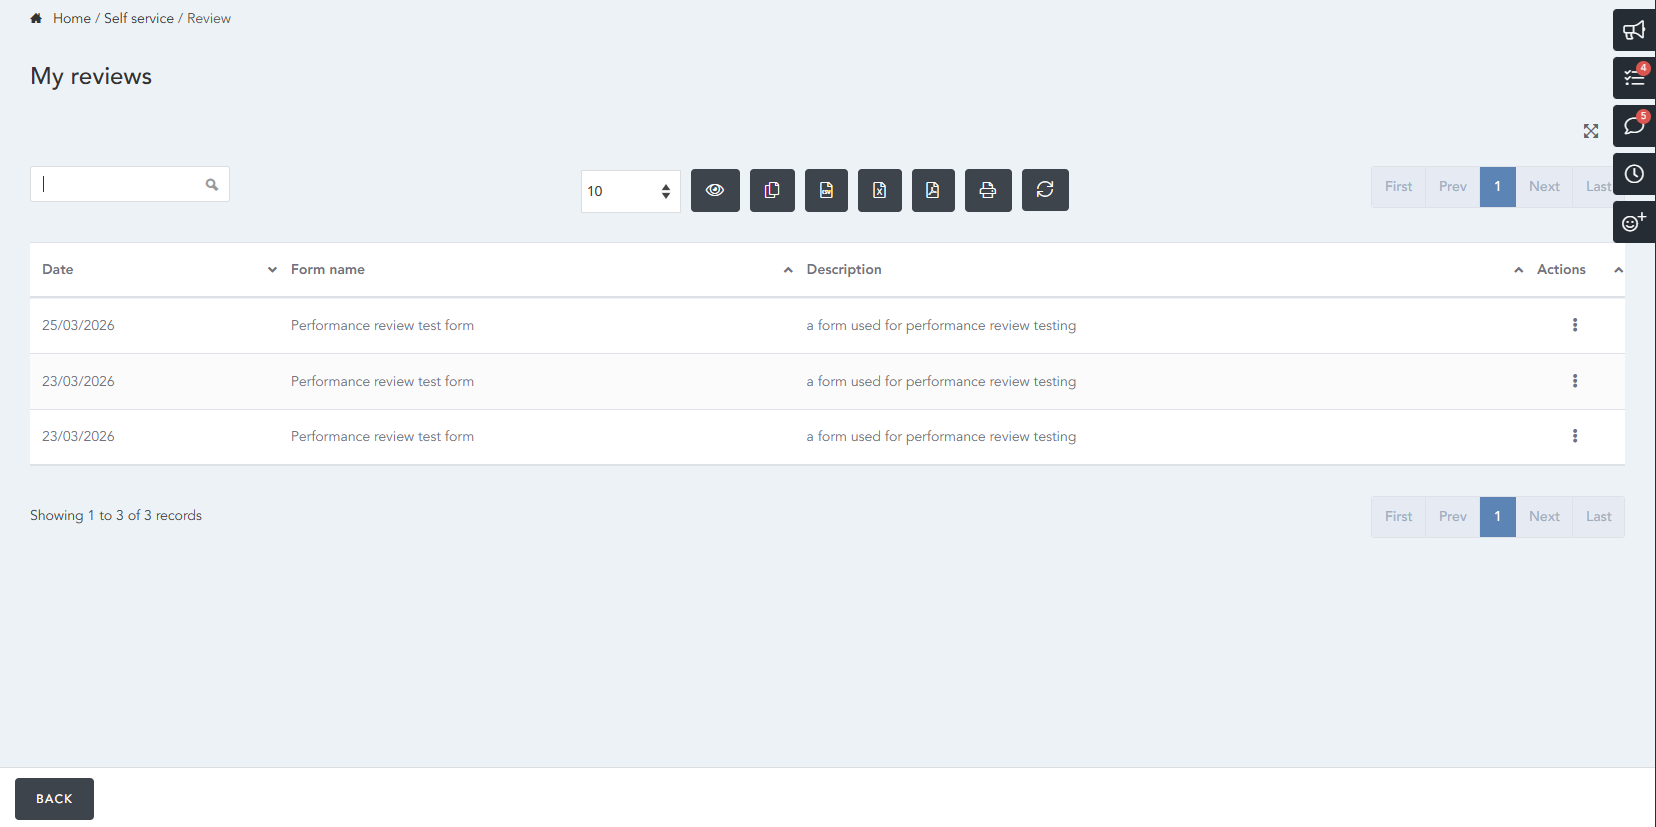The height and width of the screenshot is (827, 1656).
Task: Open the chat messages panel
Action: pos(1634,126)
